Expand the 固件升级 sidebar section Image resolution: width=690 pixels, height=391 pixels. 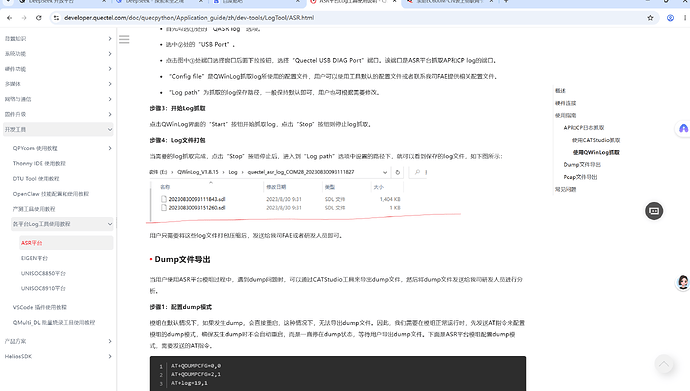(58, 114)
